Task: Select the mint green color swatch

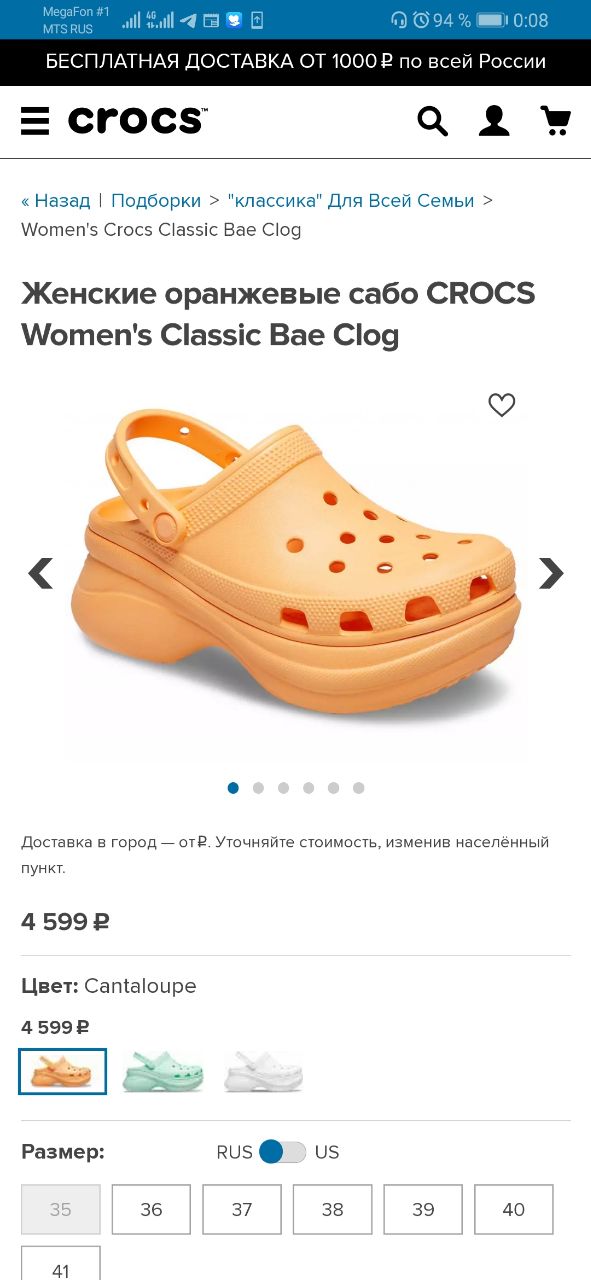Action: click(x=163, y=1071)
